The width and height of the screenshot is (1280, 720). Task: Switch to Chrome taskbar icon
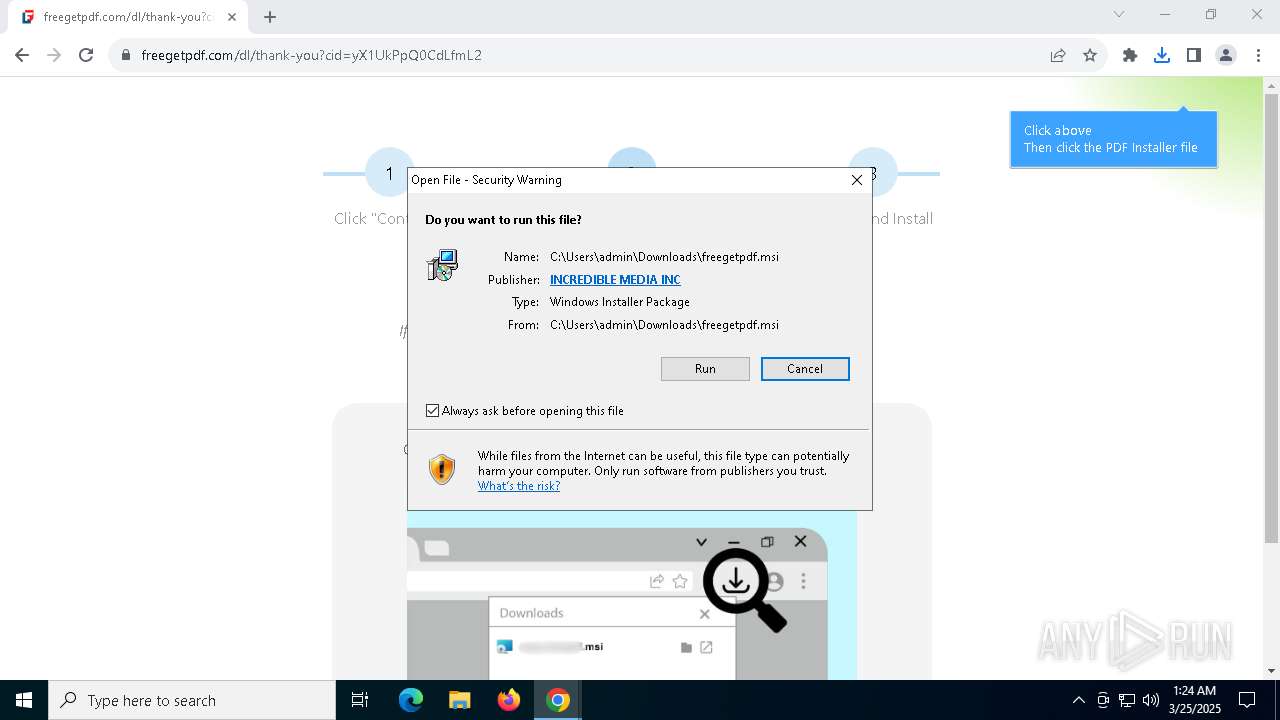[x=558, y=700]
